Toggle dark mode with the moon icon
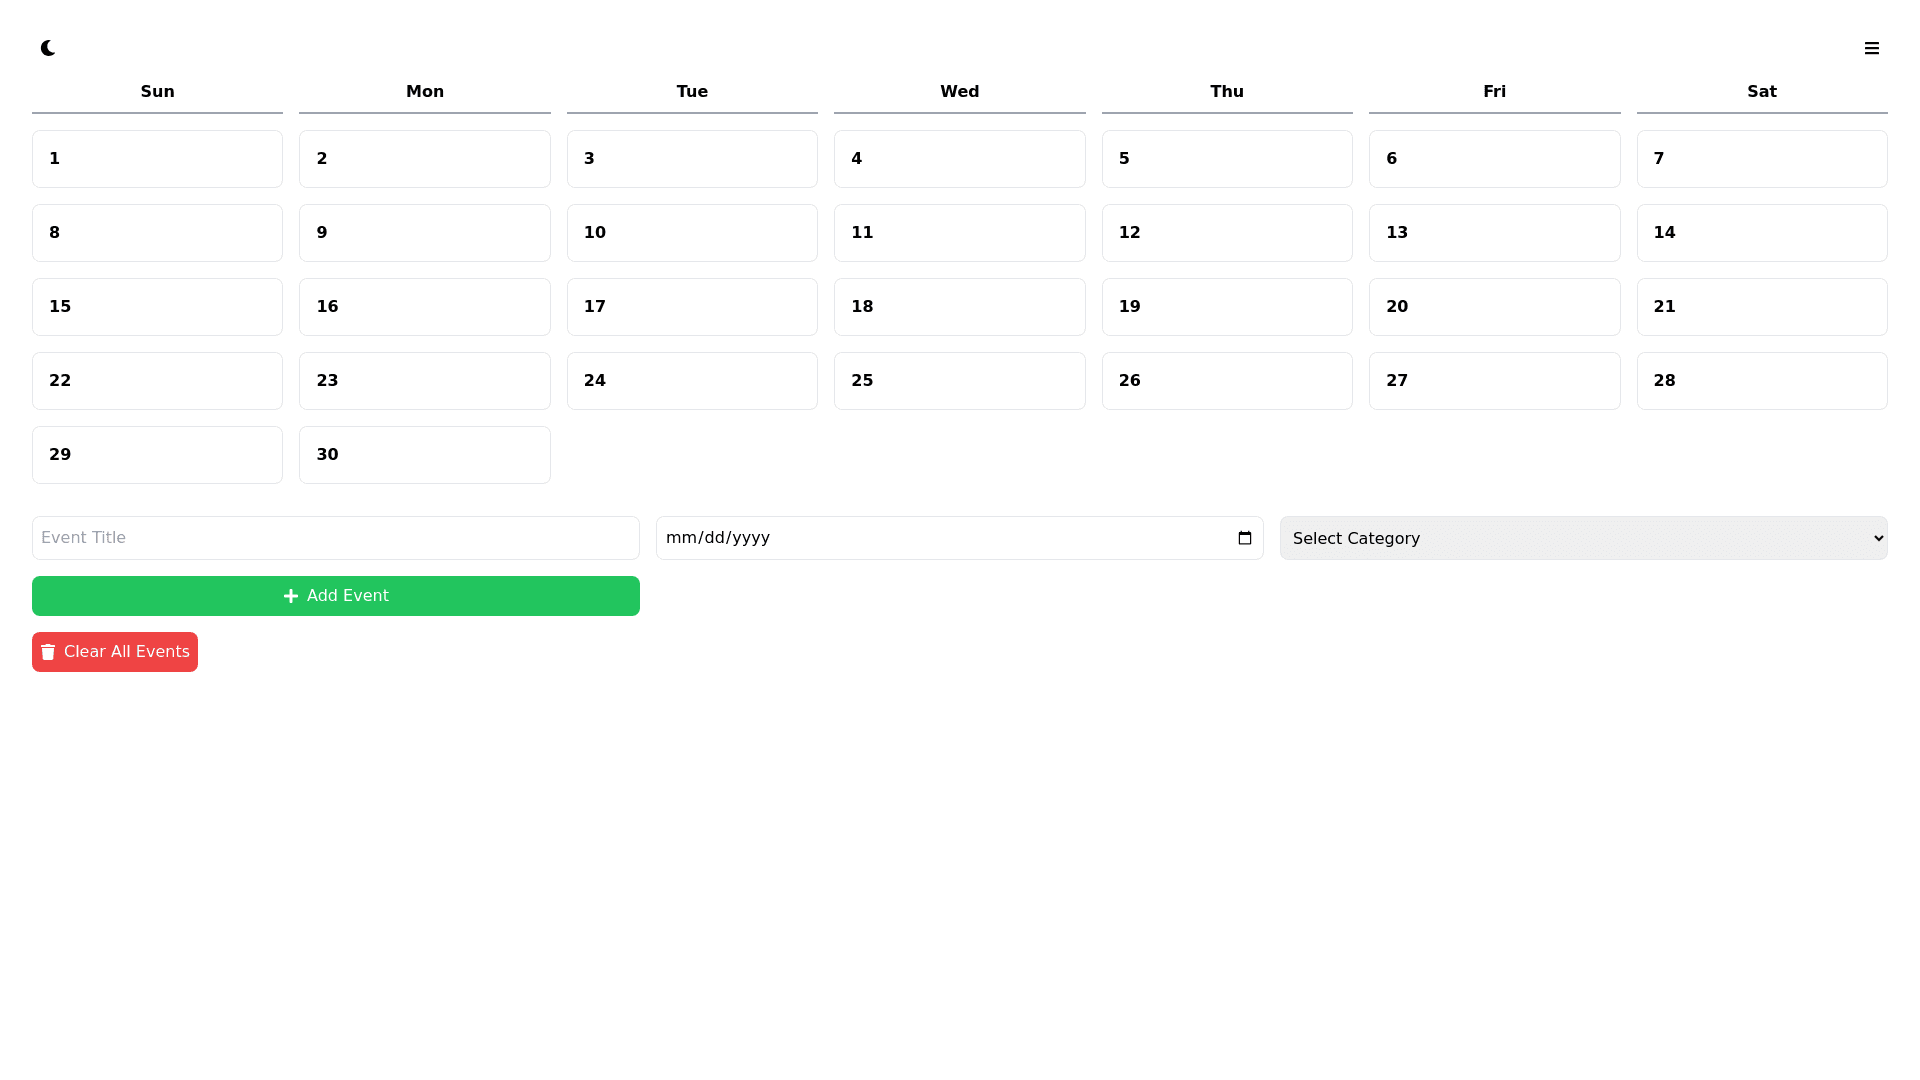Viewport: 1920px width, 1080px height. [x=48, y=48]
